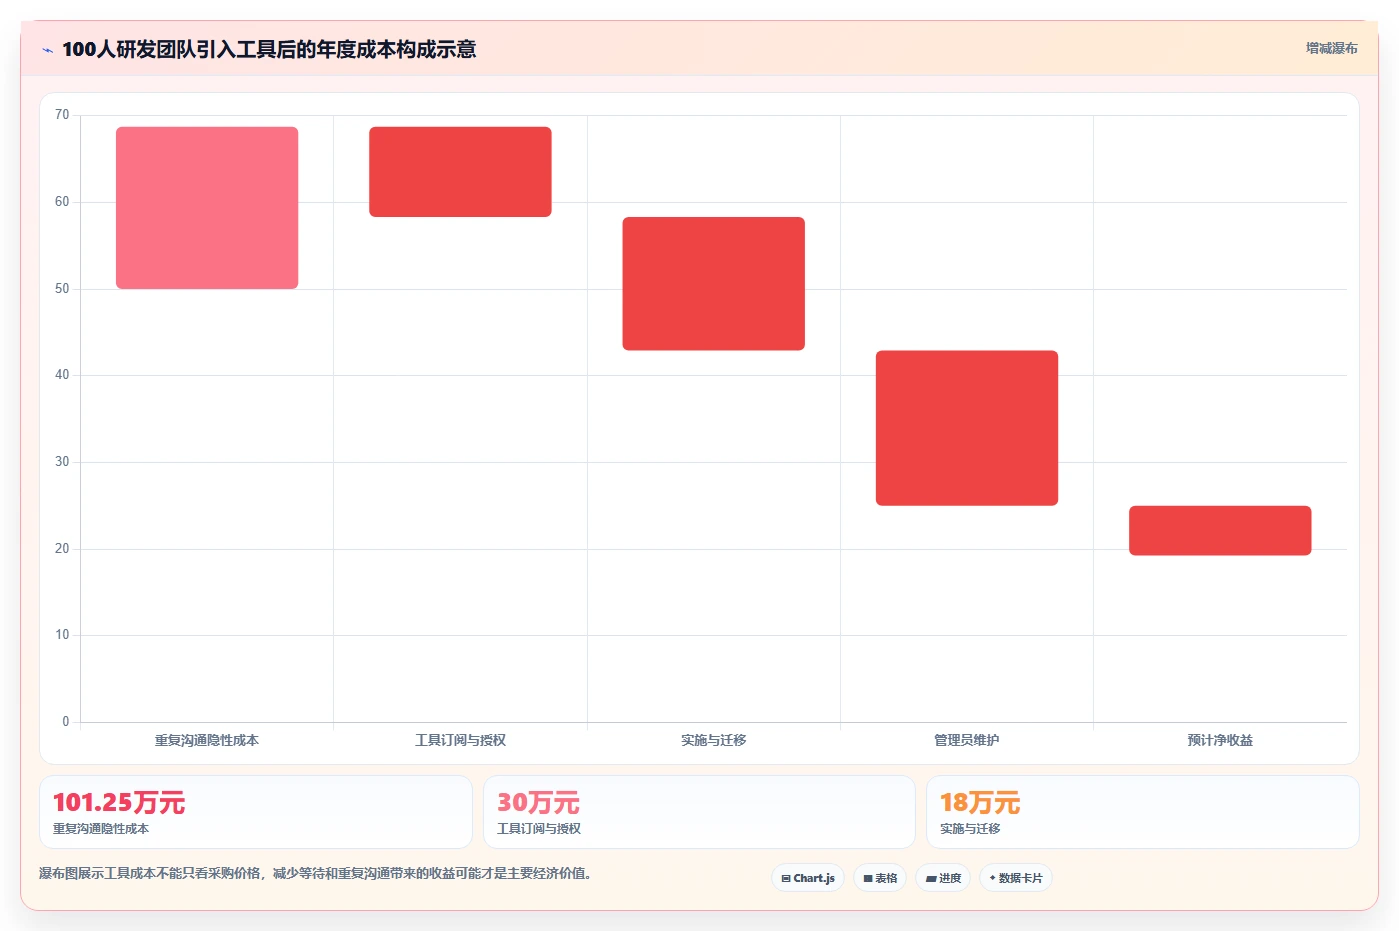Click the pink 重复沟通隐性成本 waterfall bar

point(207,208)
